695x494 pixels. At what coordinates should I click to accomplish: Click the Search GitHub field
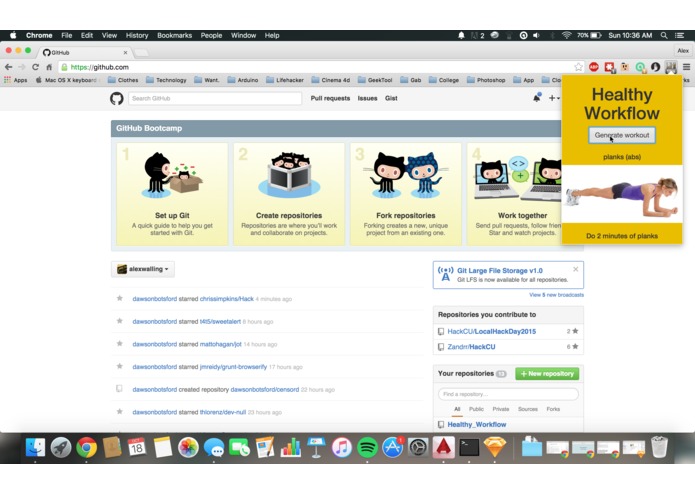pos(215,98)
